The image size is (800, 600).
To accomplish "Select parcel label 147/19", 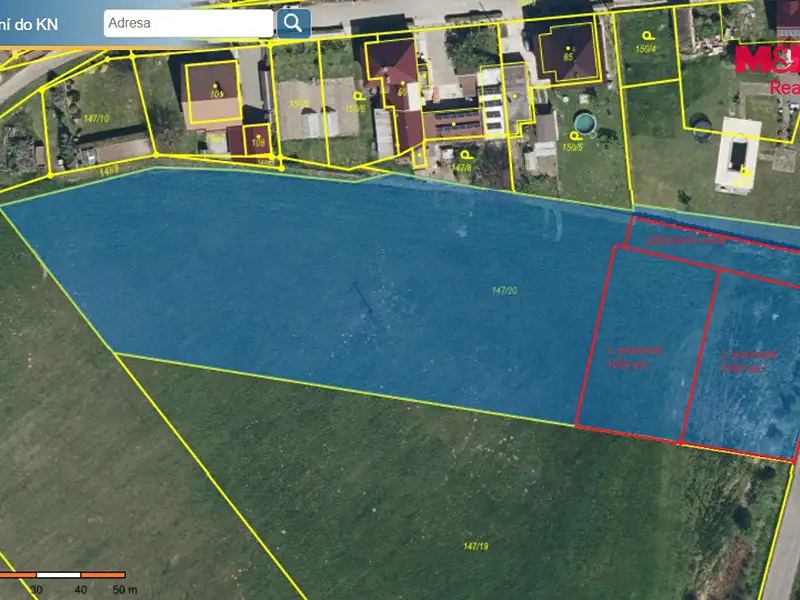I will [x=476, y=546].
